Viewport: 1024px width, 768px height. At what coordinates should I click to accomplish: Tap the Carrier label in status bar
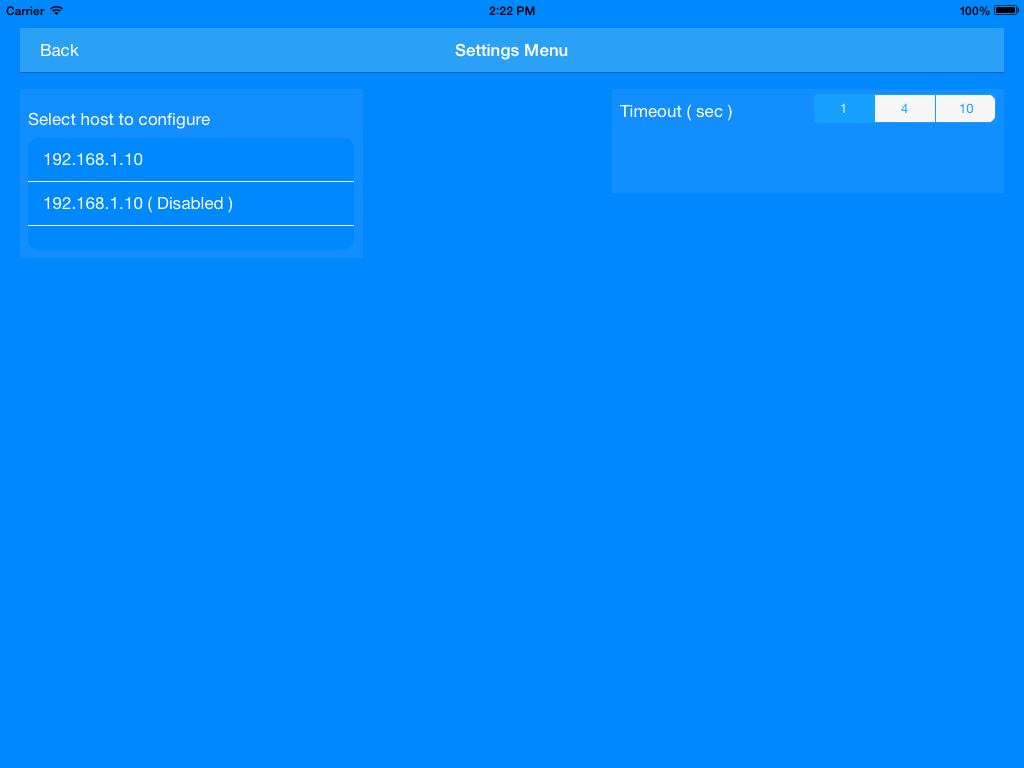(x=25, y=11)
